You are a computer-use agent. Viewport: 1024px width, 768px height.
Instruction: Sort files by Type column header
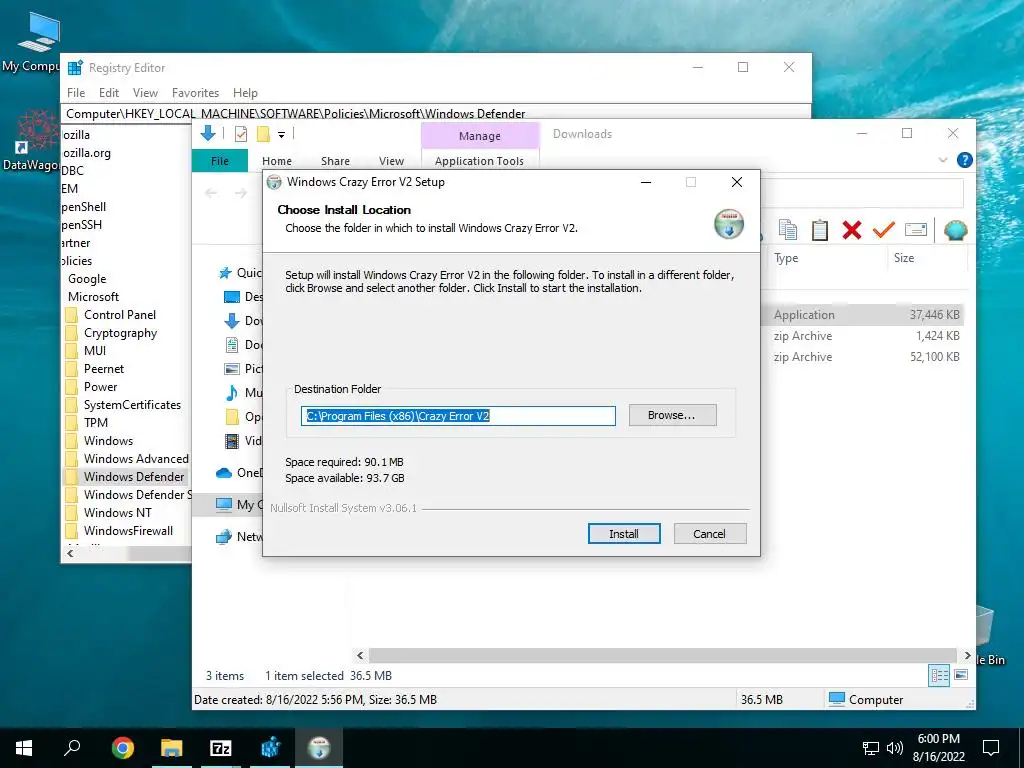(x=786, y=258)
